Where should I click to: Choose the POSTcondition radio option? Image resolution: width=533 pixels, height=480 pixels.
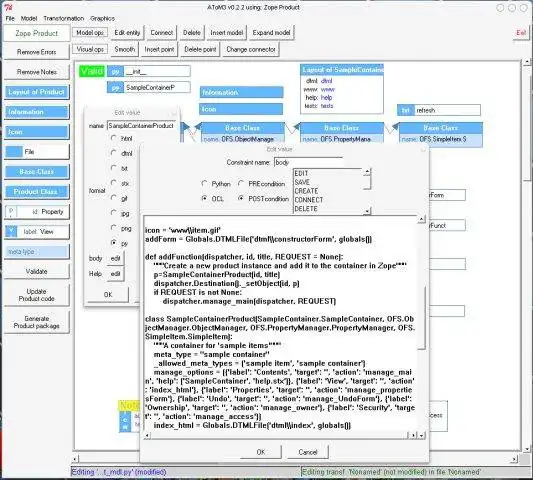coord(241,198)
